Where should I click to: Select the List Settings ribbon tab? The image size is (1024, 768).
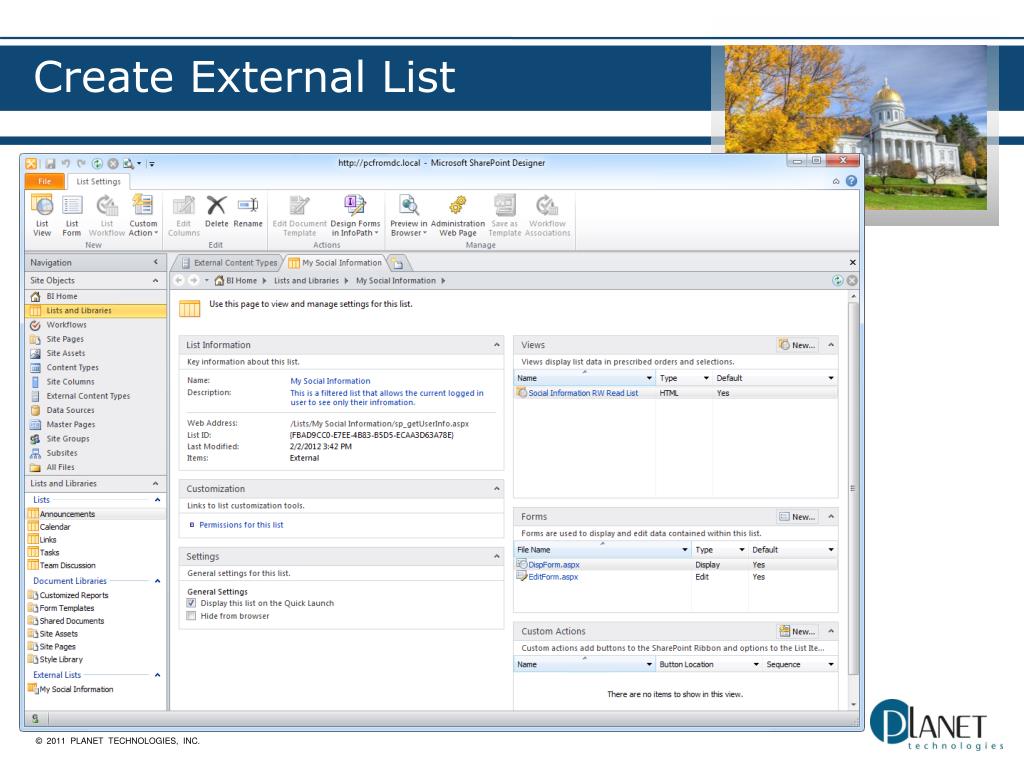99,182
